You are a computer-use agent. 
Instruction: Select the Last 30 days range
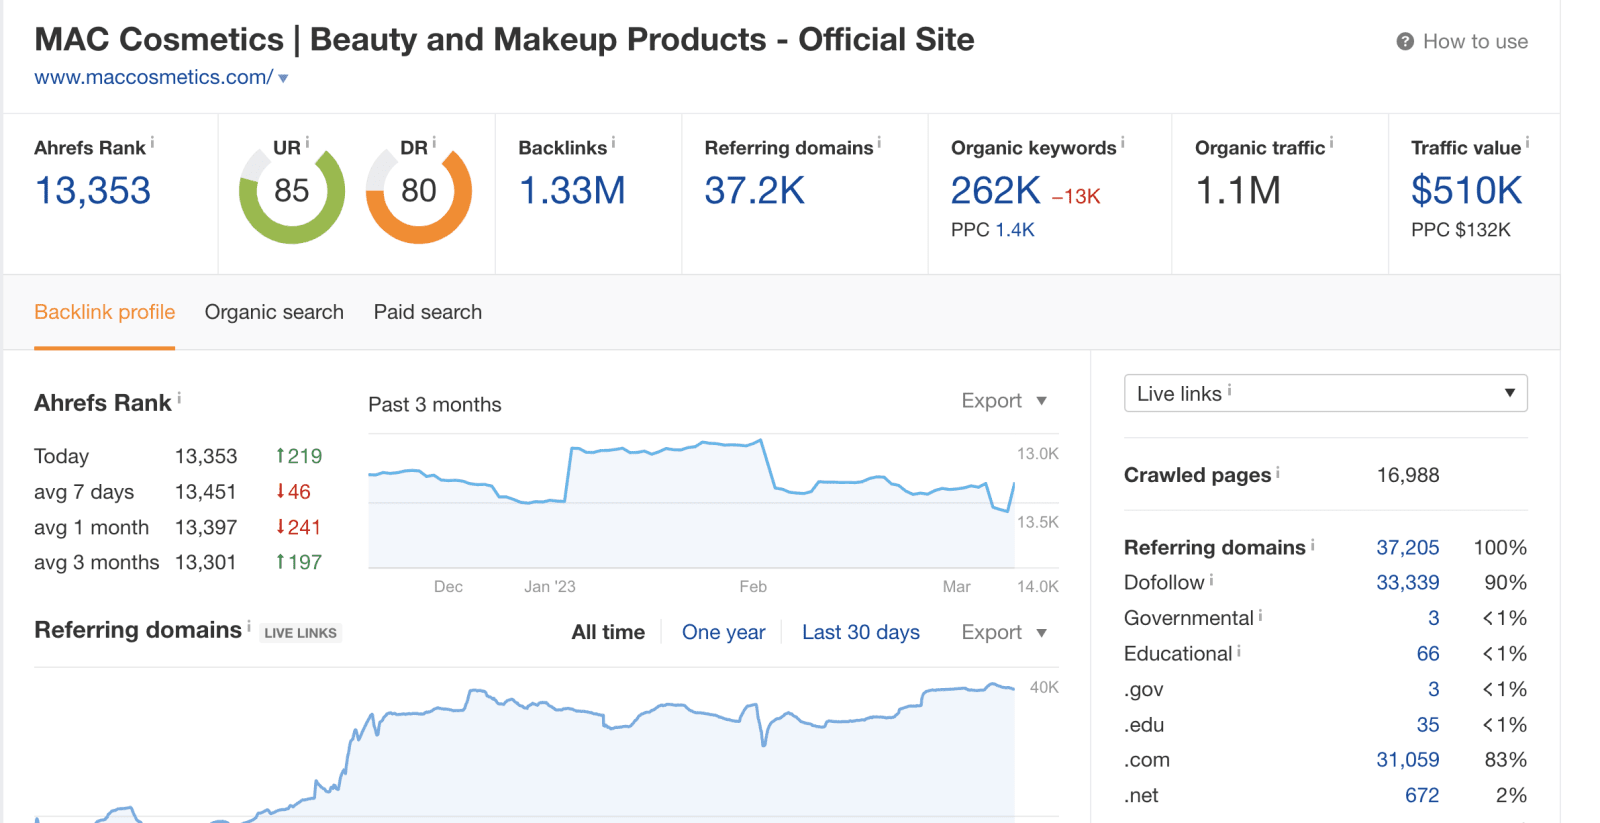tap(861, 632)
